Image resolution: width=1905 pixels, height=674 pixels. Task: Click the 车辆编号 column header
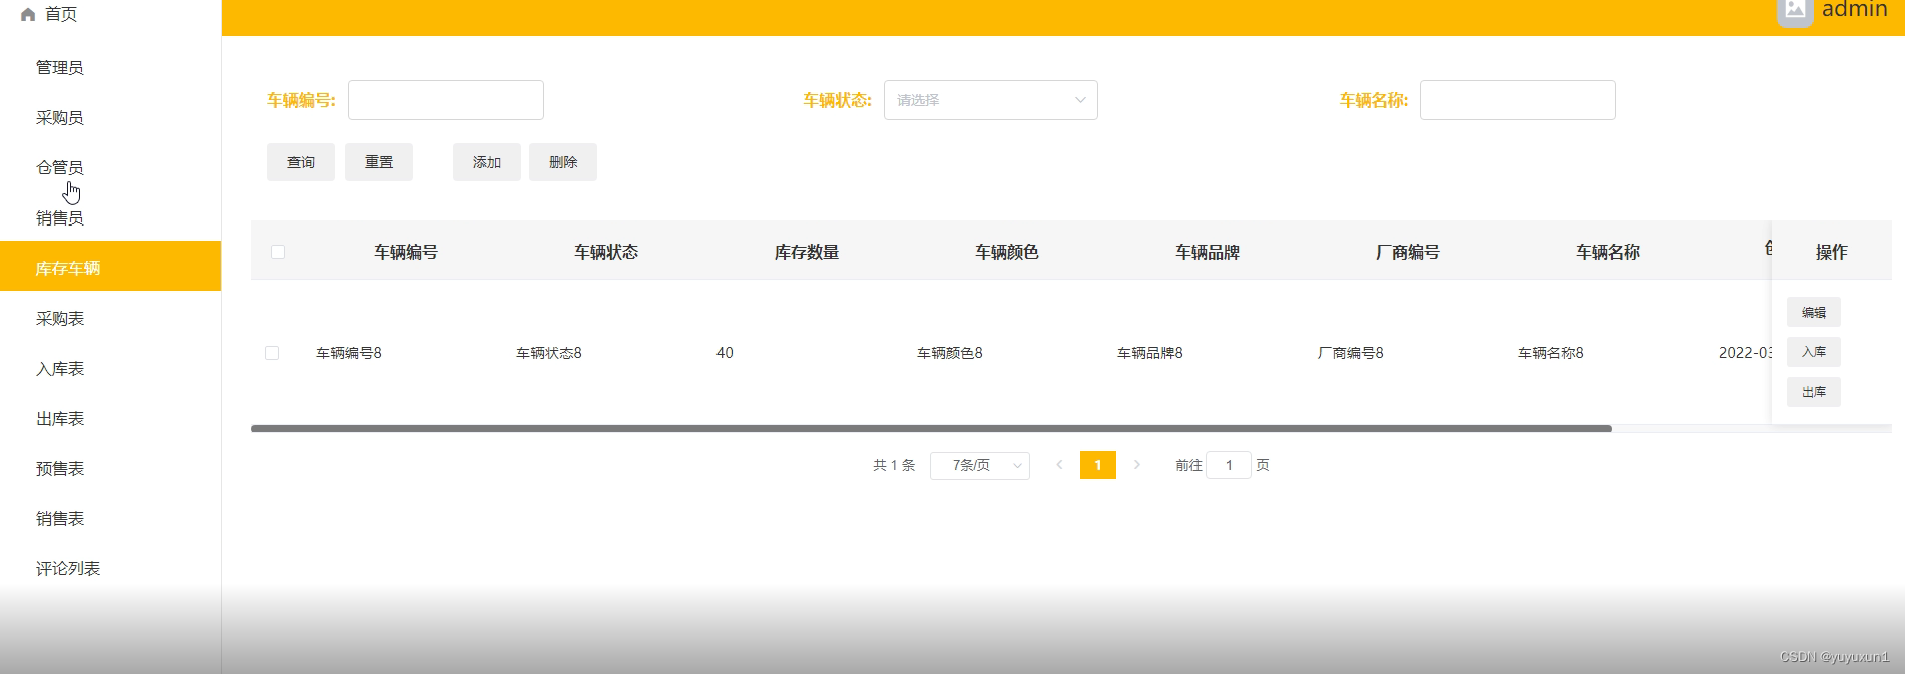click(406, 252)
